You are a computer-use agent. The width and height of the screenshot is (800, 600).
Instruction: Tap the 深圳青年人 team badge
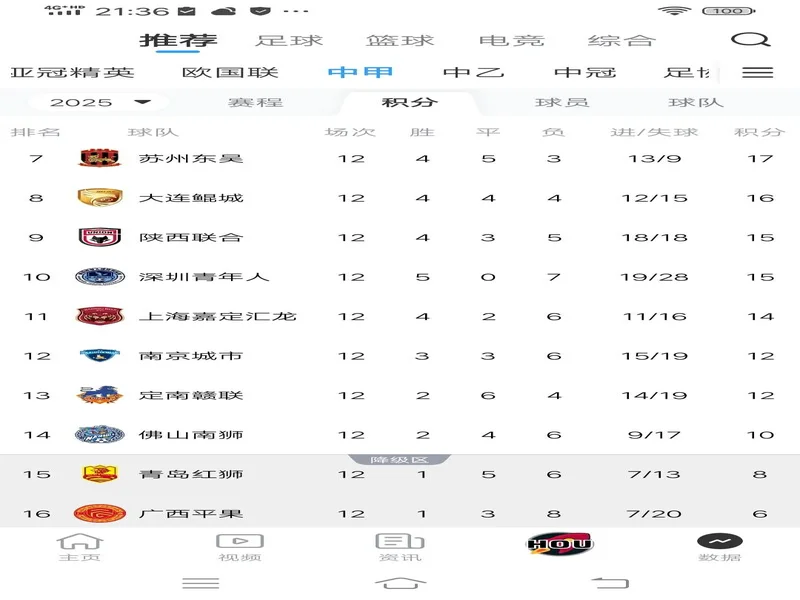[x=99, y=277]
